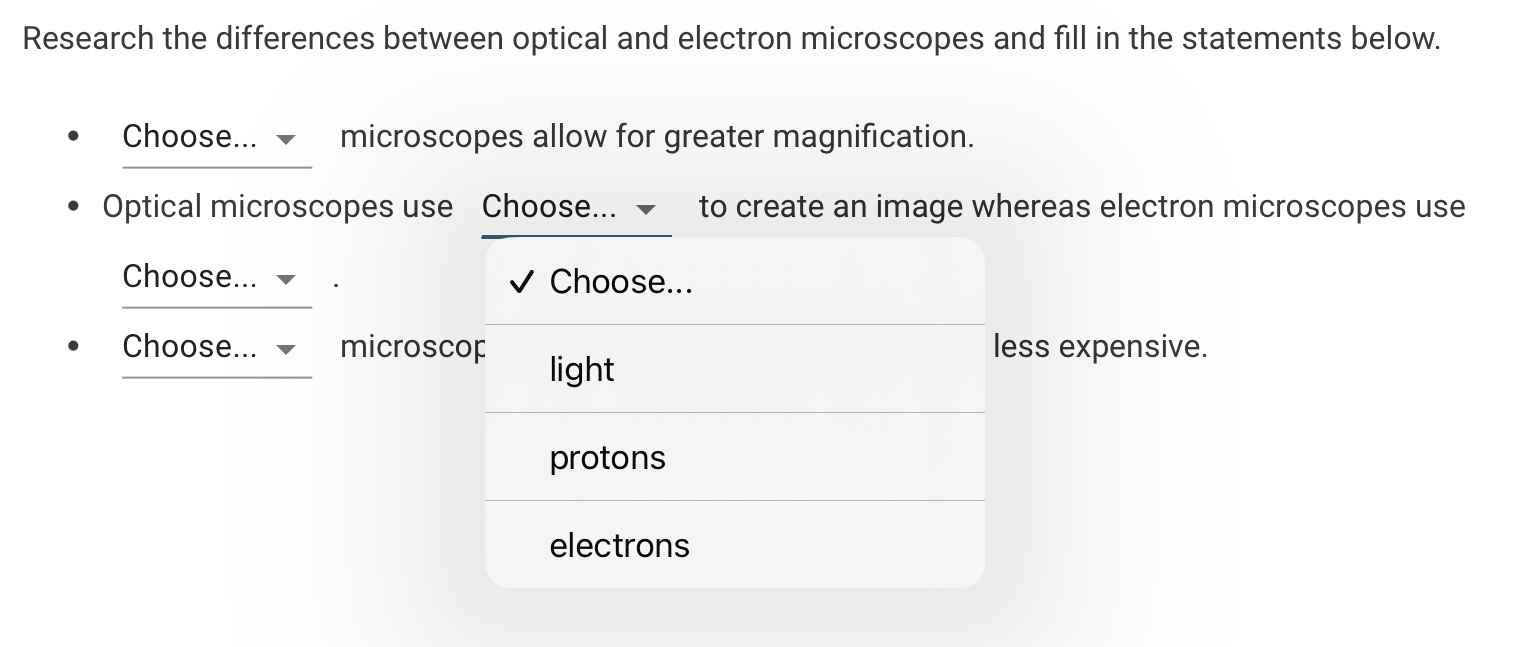Click the 'Optical microscopes use' text
The height and width of the screenshot is (647, 1521).
point(277,207)
